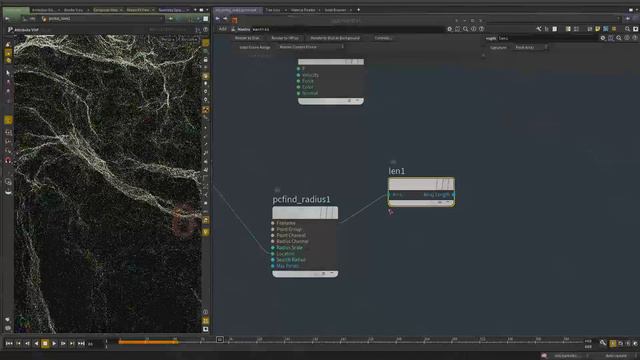
Task: Go back in network editor path
Action: coord(217,19)
